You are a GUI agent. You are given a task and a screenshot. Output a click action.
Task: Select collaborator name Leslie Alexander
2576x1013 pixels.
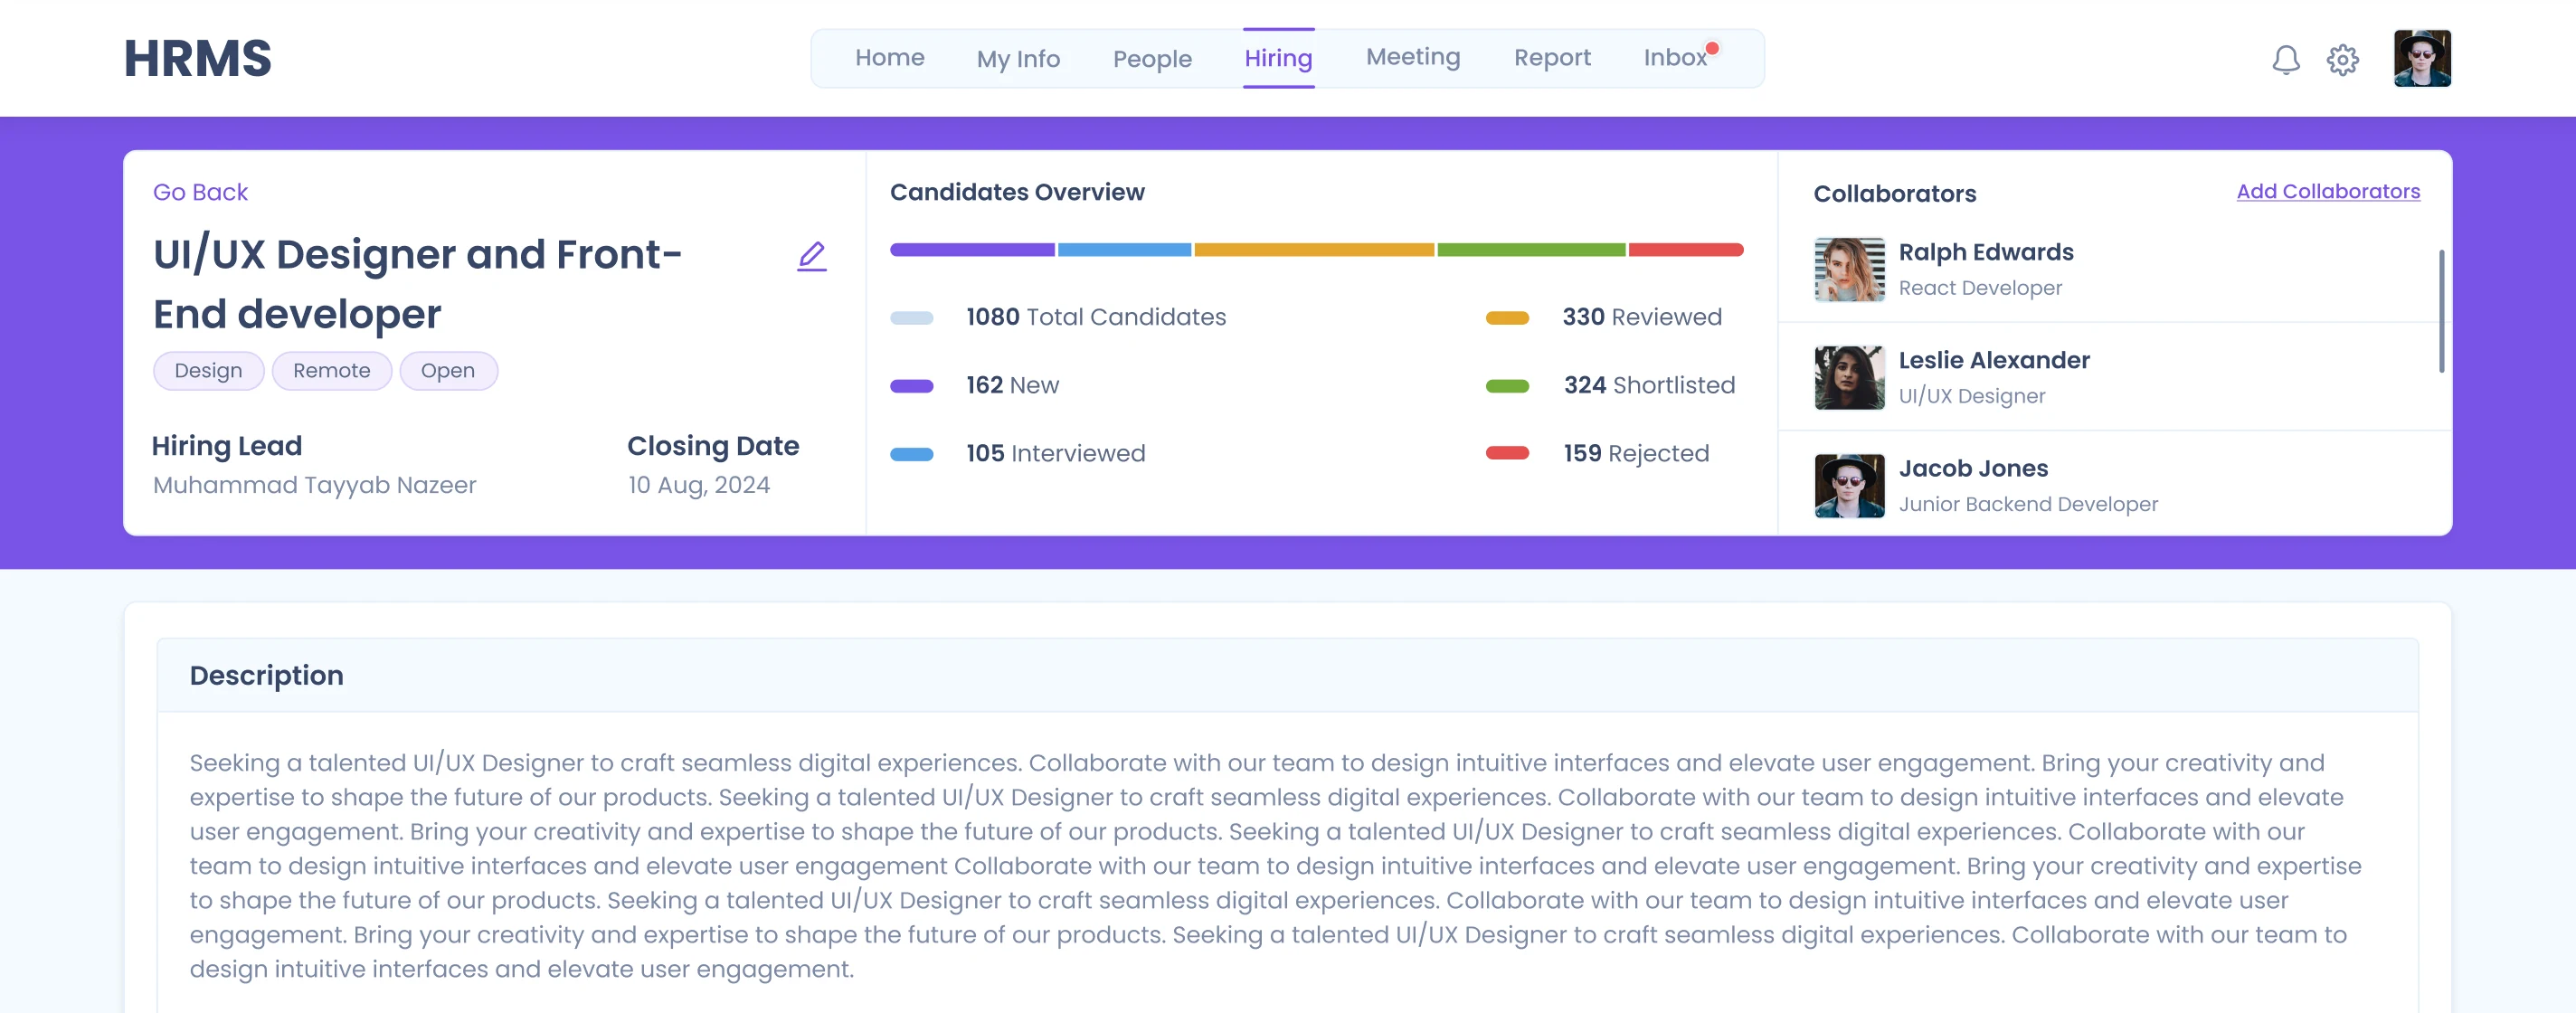(1994, 360)
